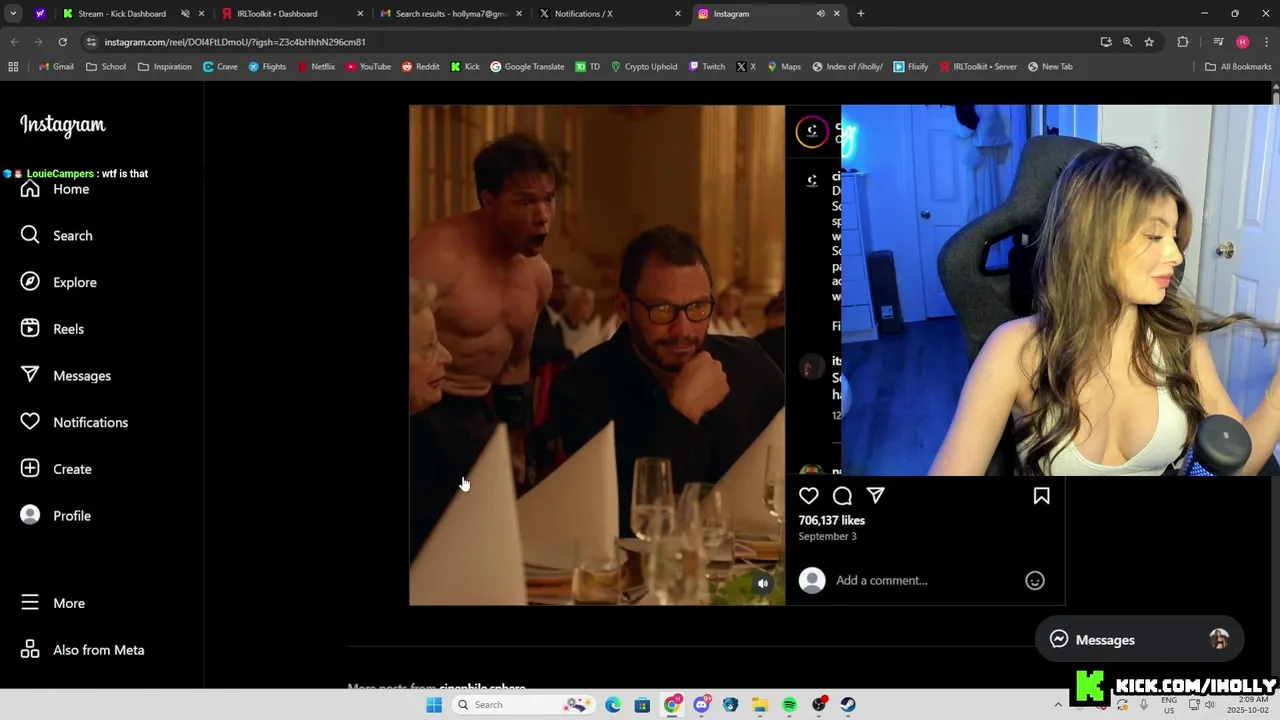This screenshot has height=720, width=1280.
Task: Save the reel with bookmark icon
Action: pyautogui.click(x=1041, y=496)
